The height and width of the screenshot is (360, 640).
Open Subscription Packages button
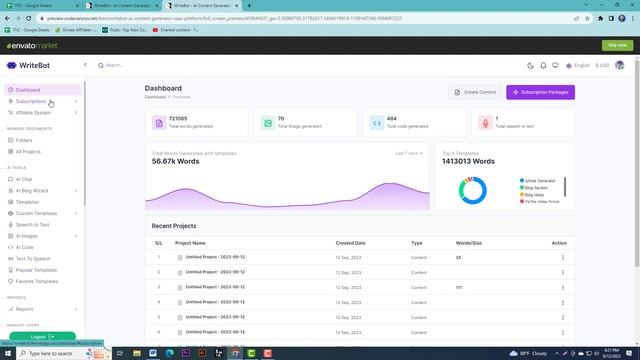point(540,92)
